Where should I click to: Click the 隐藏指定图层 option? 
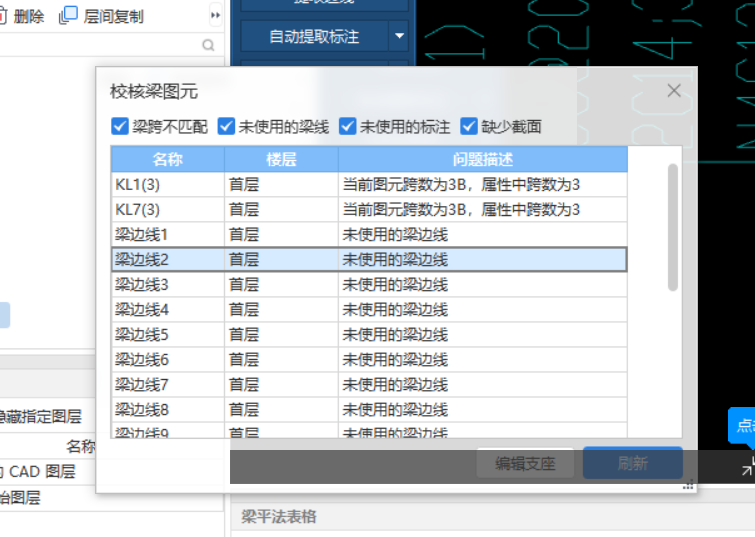click(40, 417)
